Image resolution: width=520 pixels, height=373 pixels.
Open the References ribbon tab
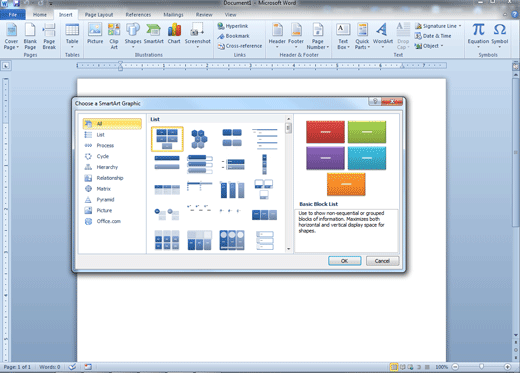click(138, 15)
